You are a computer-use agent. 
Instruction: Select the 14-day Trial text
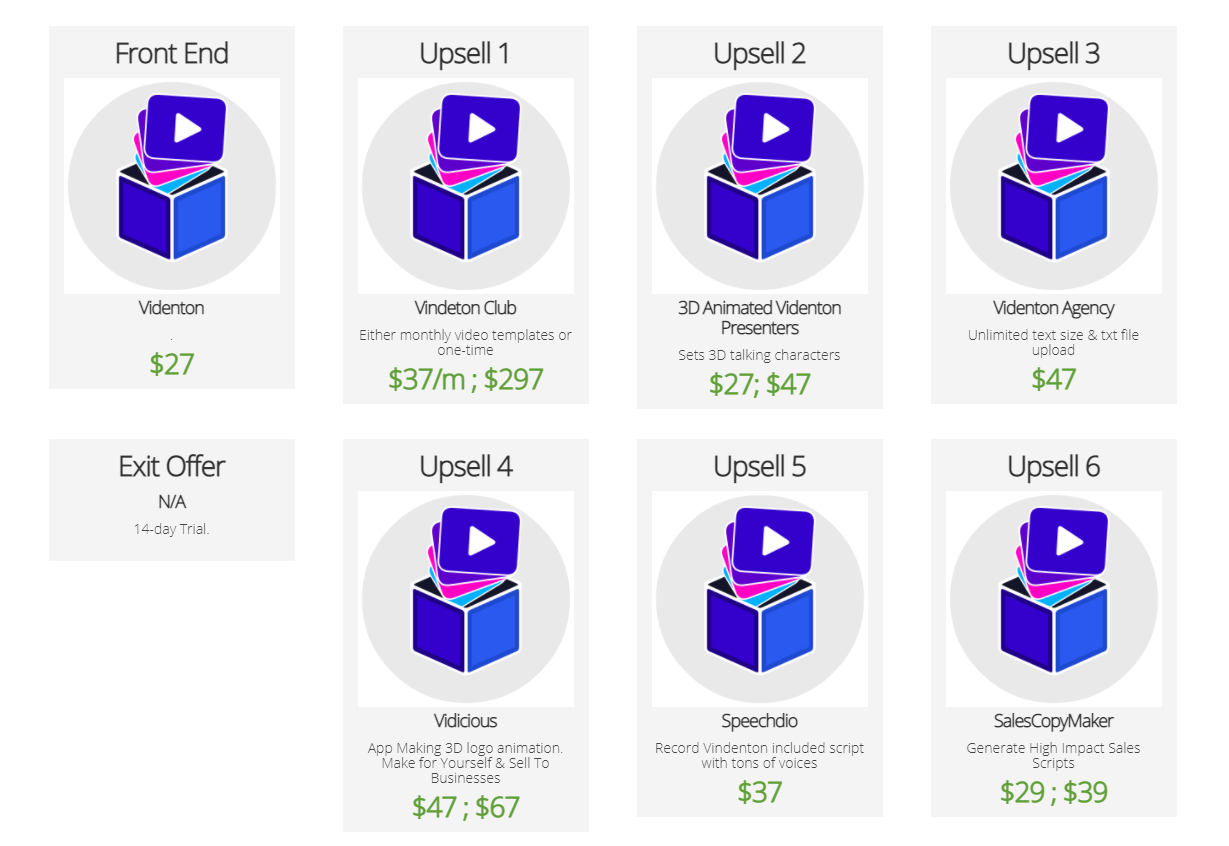pos(172,529)
